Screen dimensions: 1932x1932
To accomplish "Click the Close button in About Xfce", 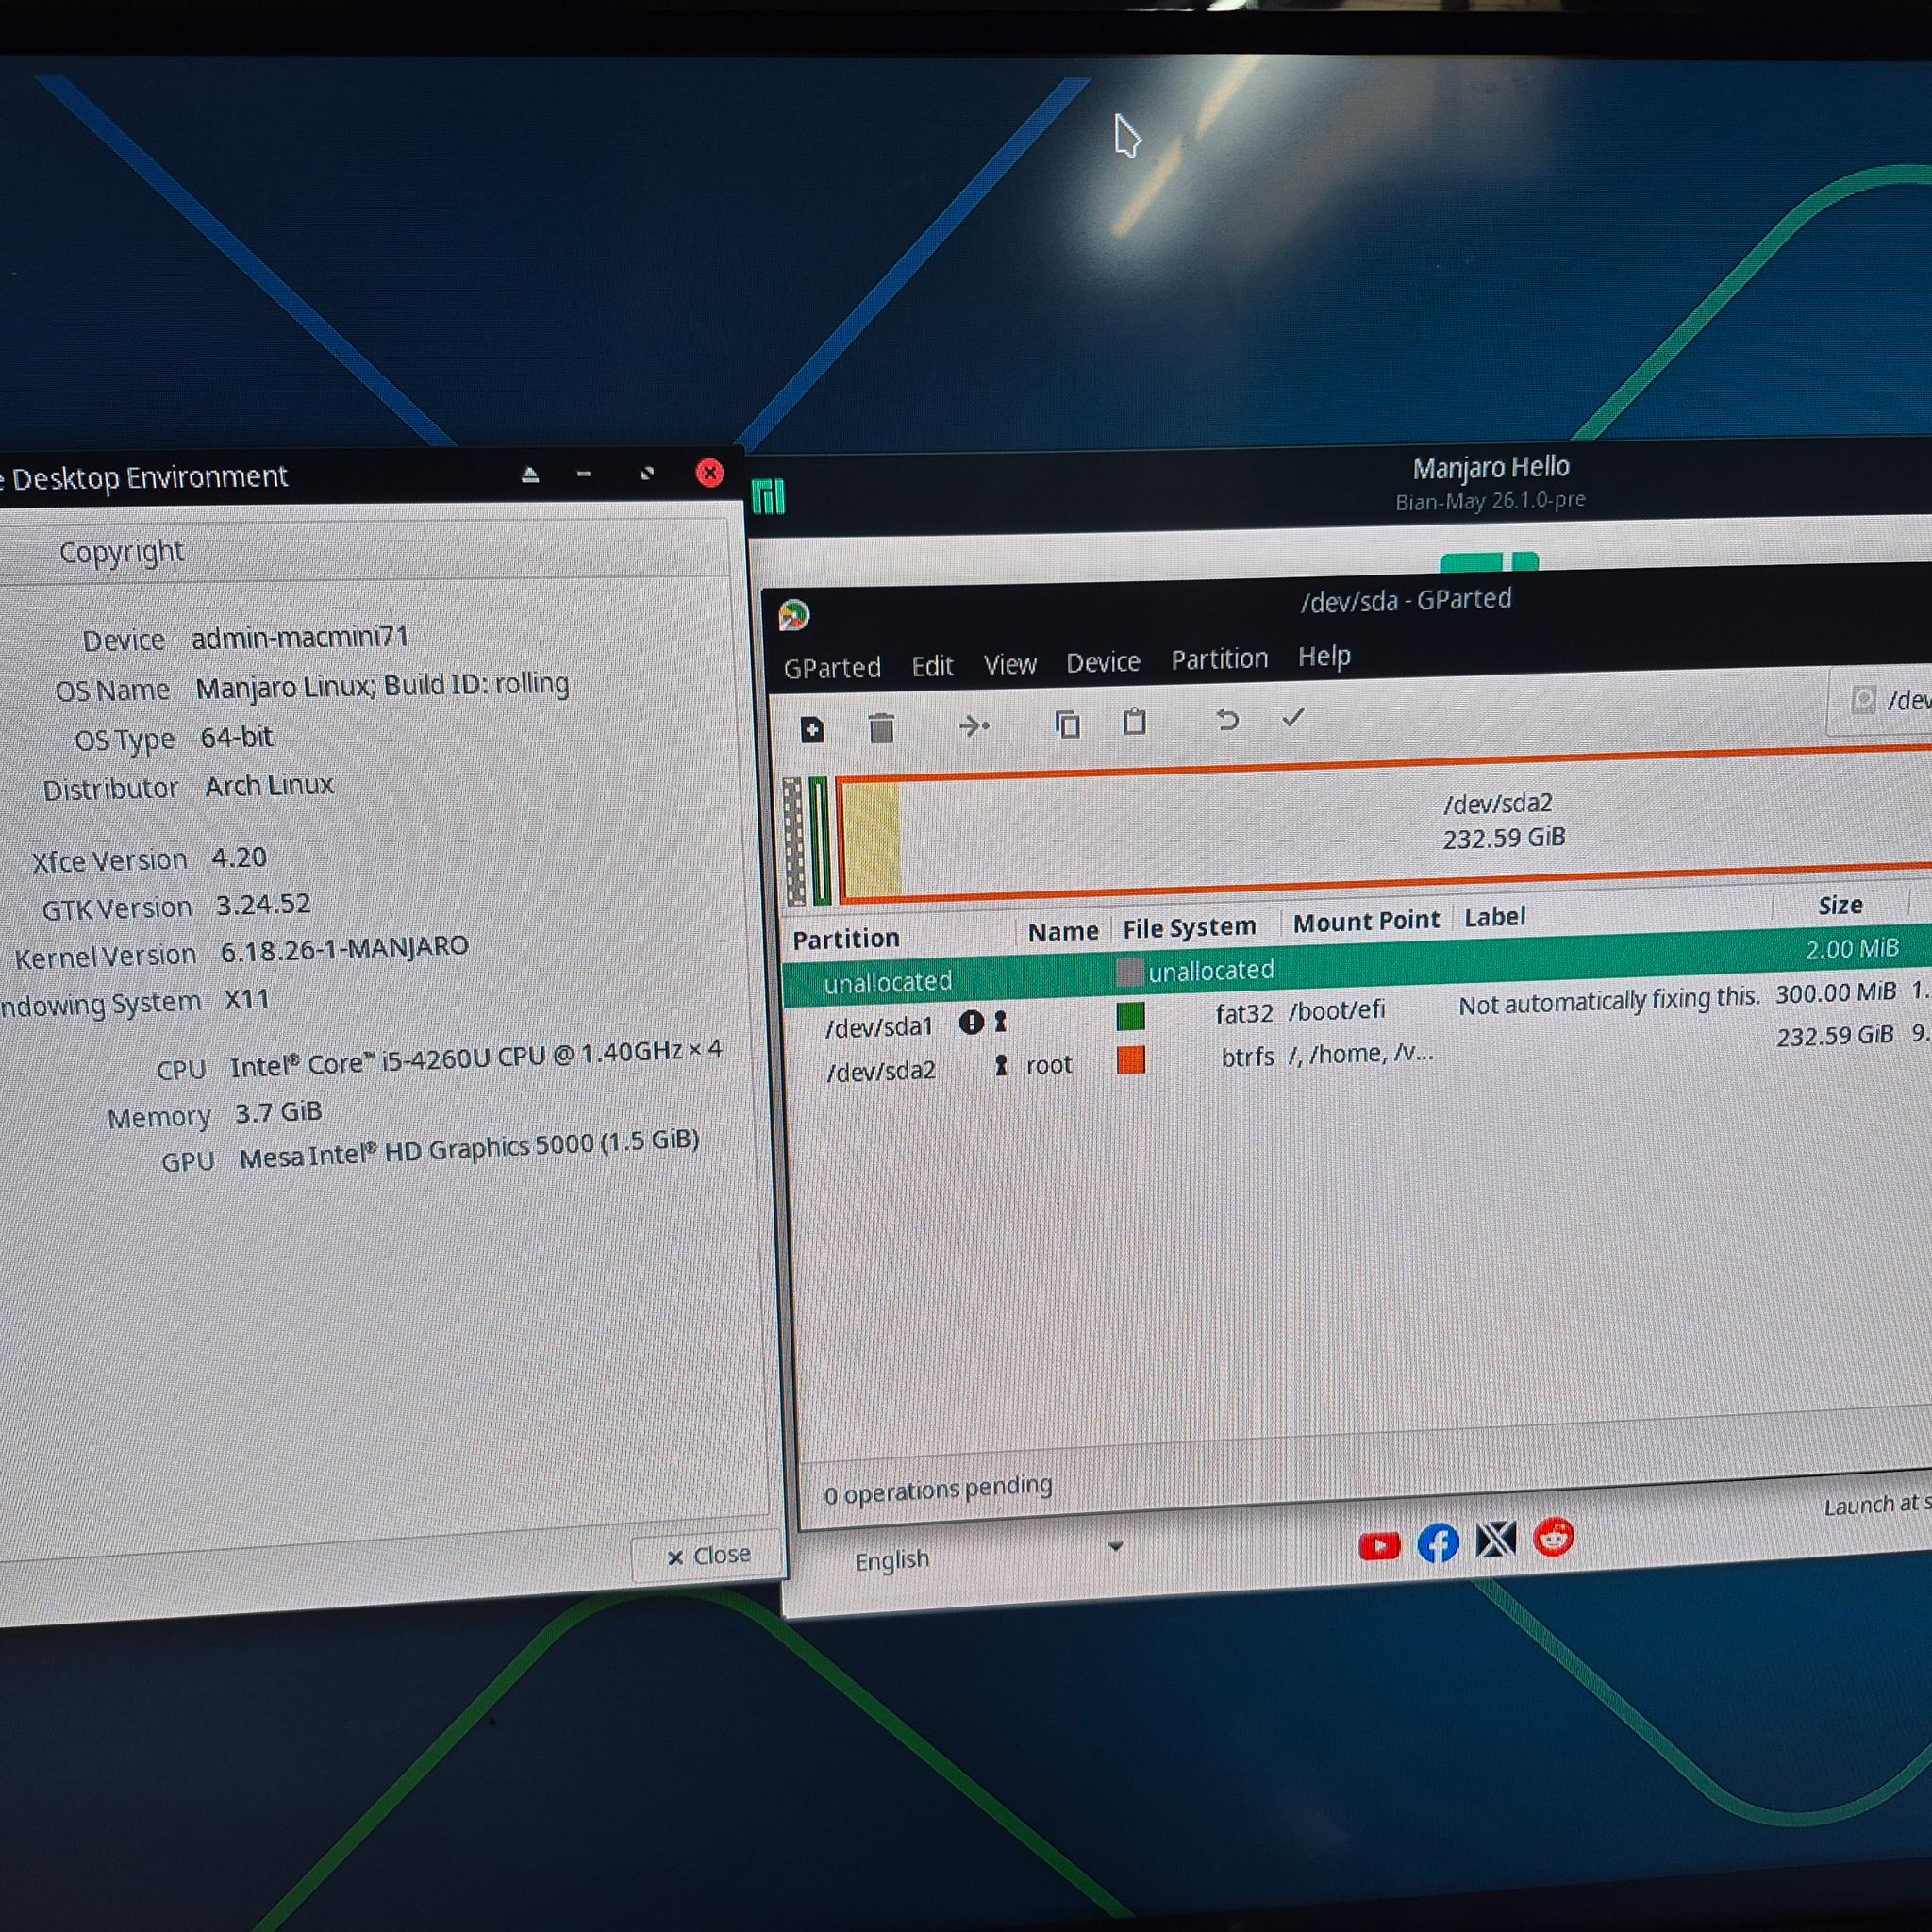I will pos(708,1556).
